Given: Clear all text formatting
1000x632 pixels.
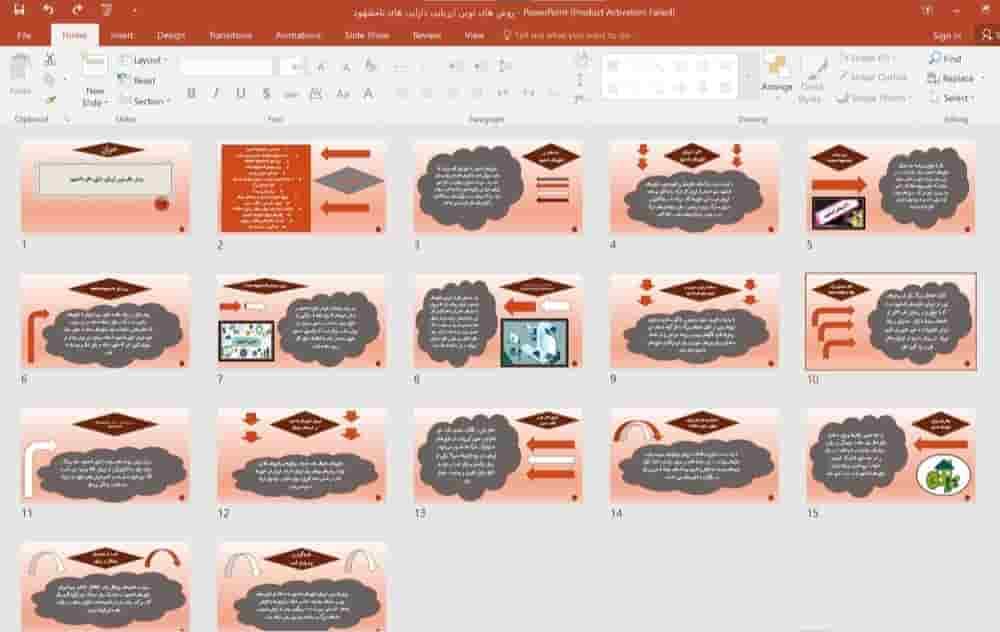Looking at the screenshot, I should point(371,66).
